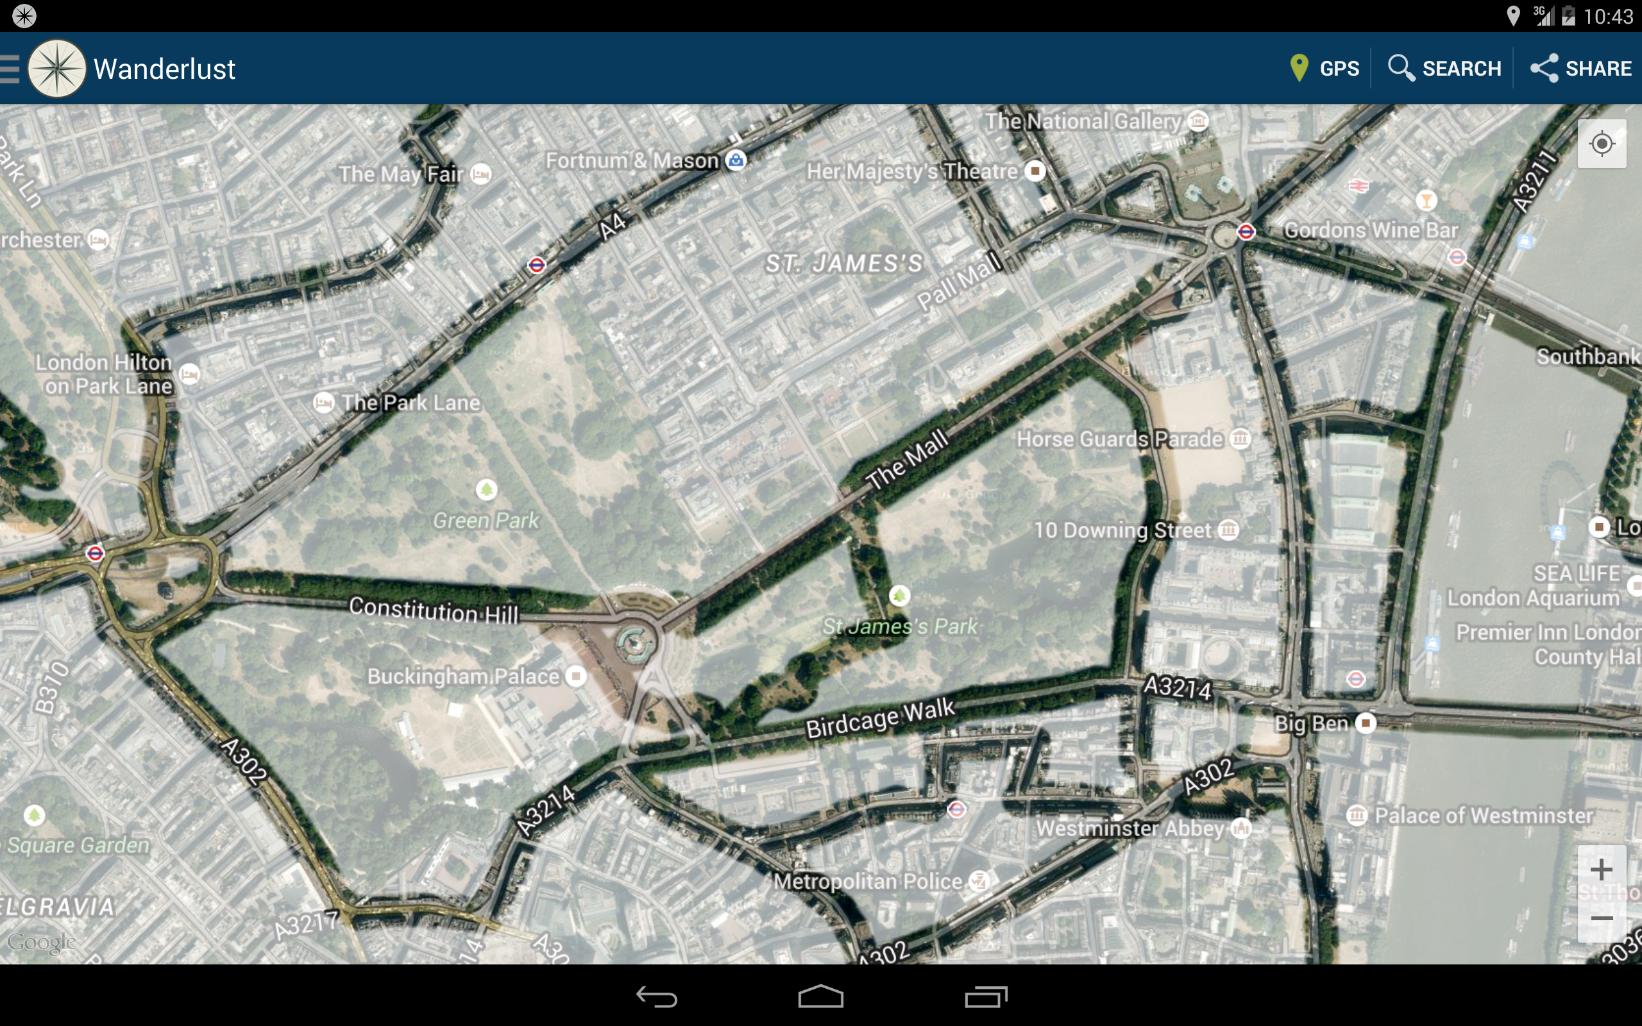
Task: Zoom in with the plus button
Action: pyautogui.click(x=1601, y=869)
